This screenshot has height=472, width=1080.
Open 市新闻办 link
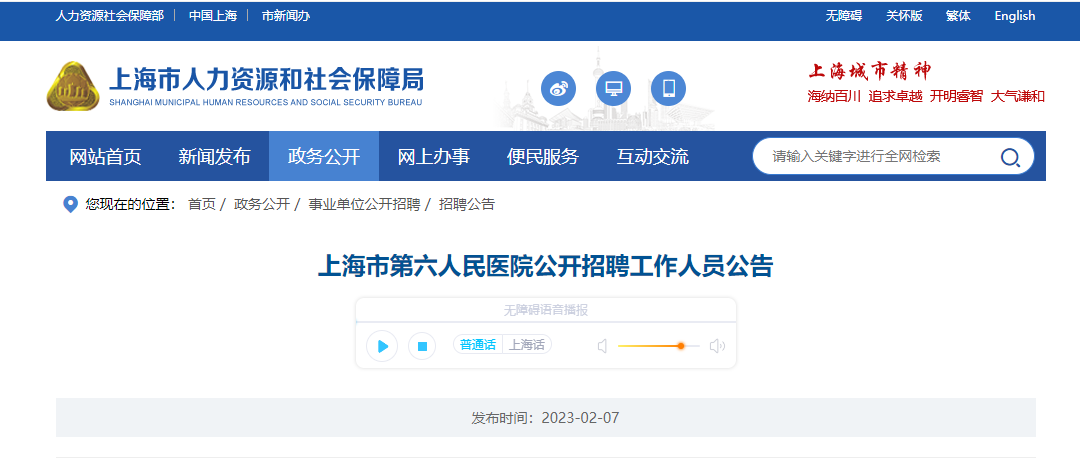pyautogui.click(x=286, y=16)
